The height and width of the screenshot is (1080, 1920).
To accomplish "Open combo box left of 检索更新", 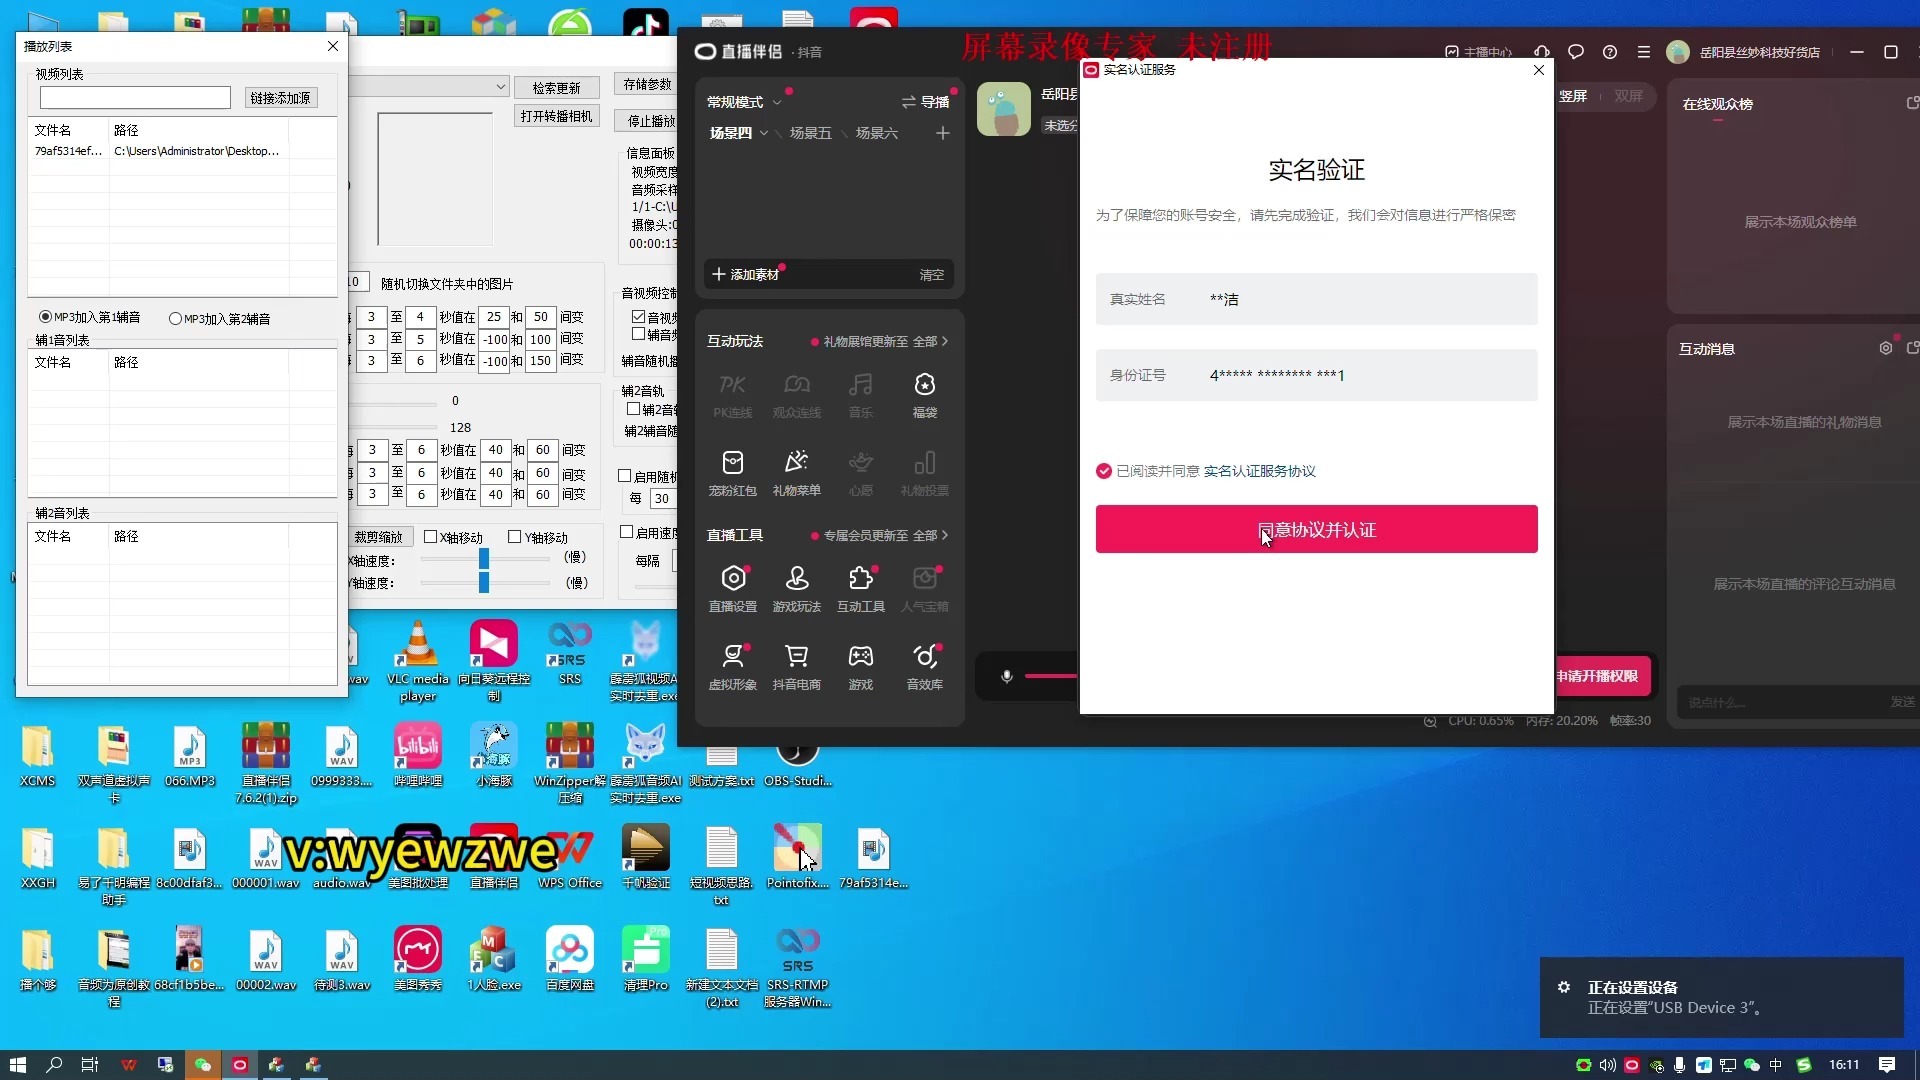I will pos(430,87).
